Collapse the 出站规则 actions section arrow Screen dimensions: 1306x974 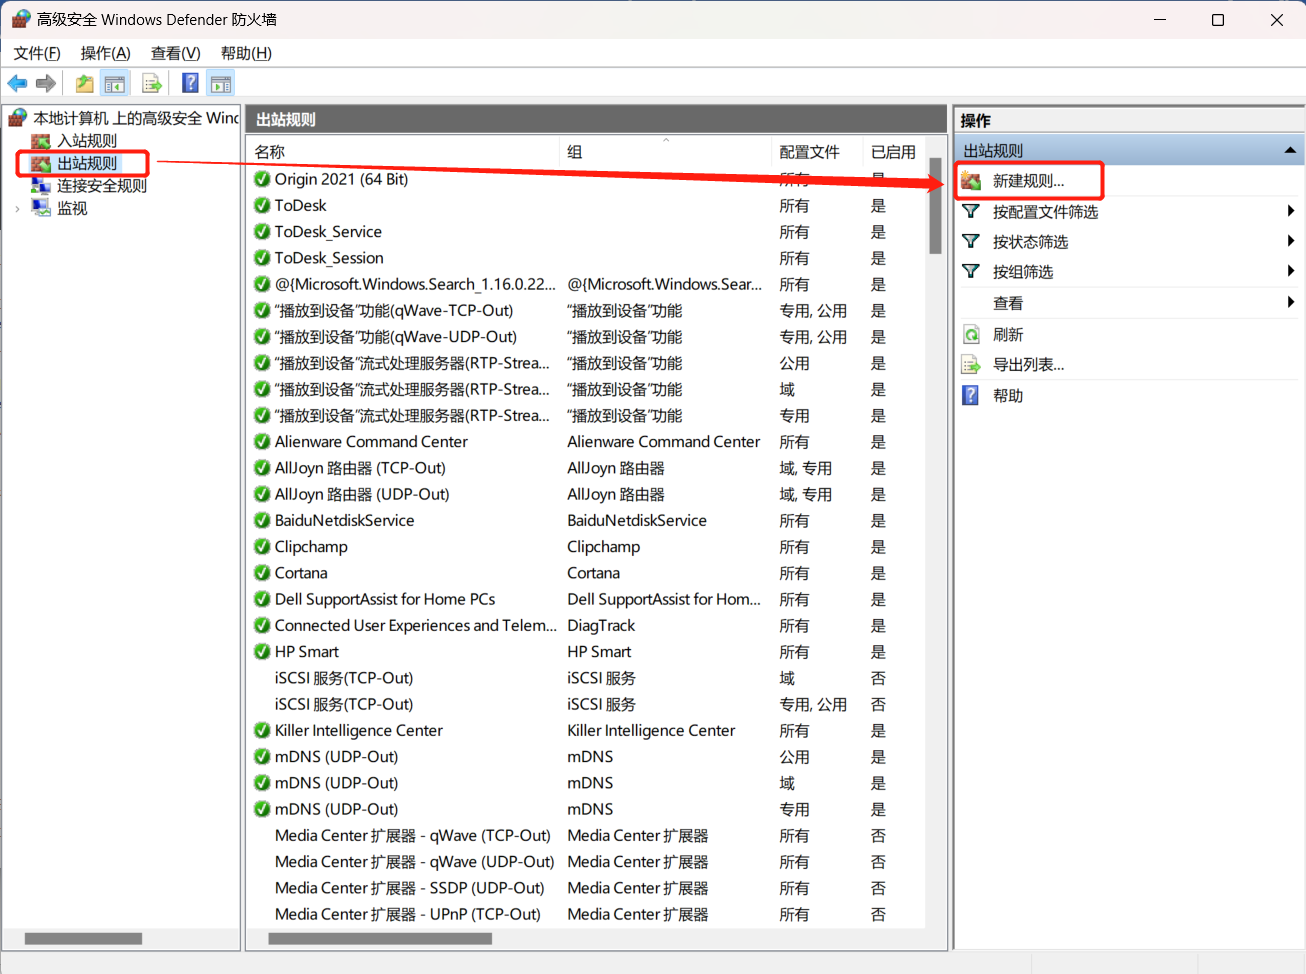pos(1290,150)
